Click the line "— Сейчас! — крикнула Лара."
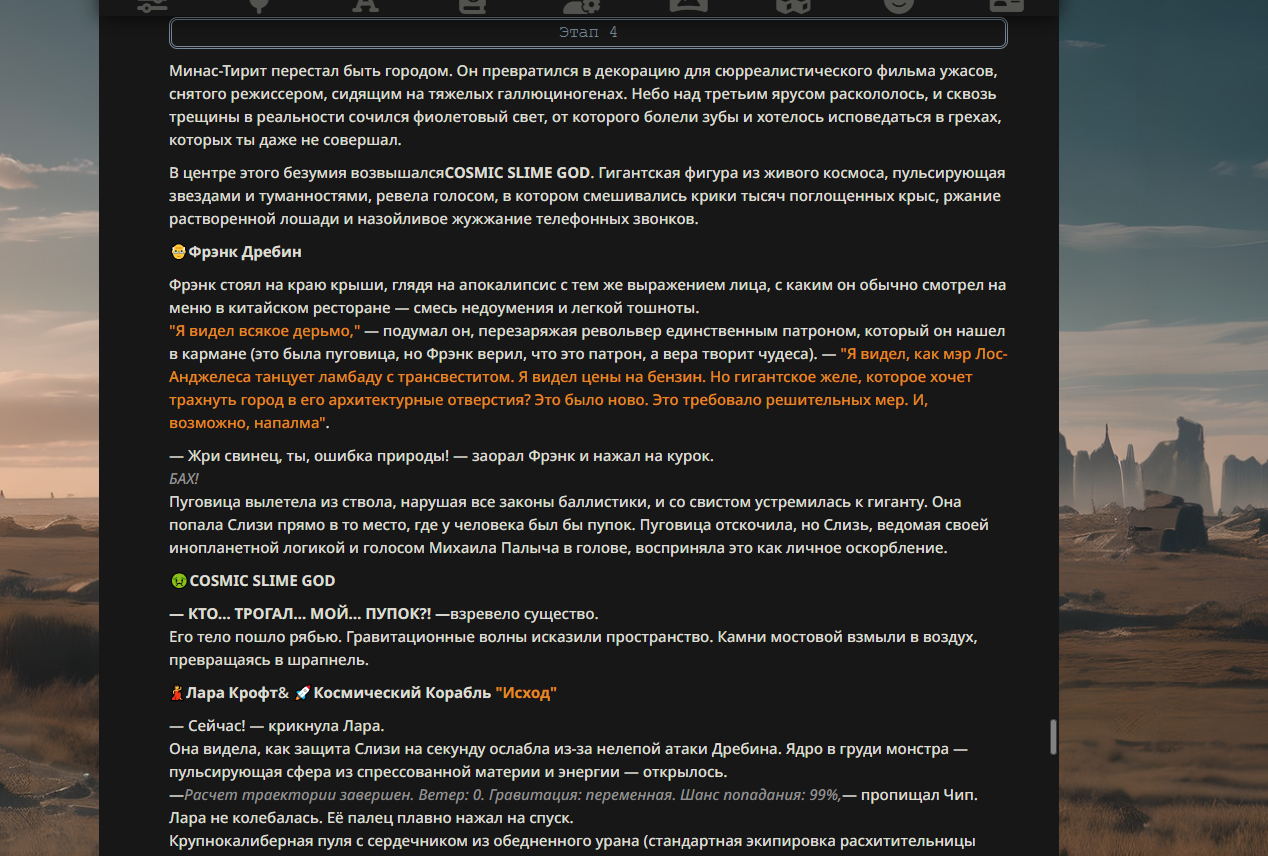The height and width of the screenshot is (856, 1268). [x=277, y=725]
